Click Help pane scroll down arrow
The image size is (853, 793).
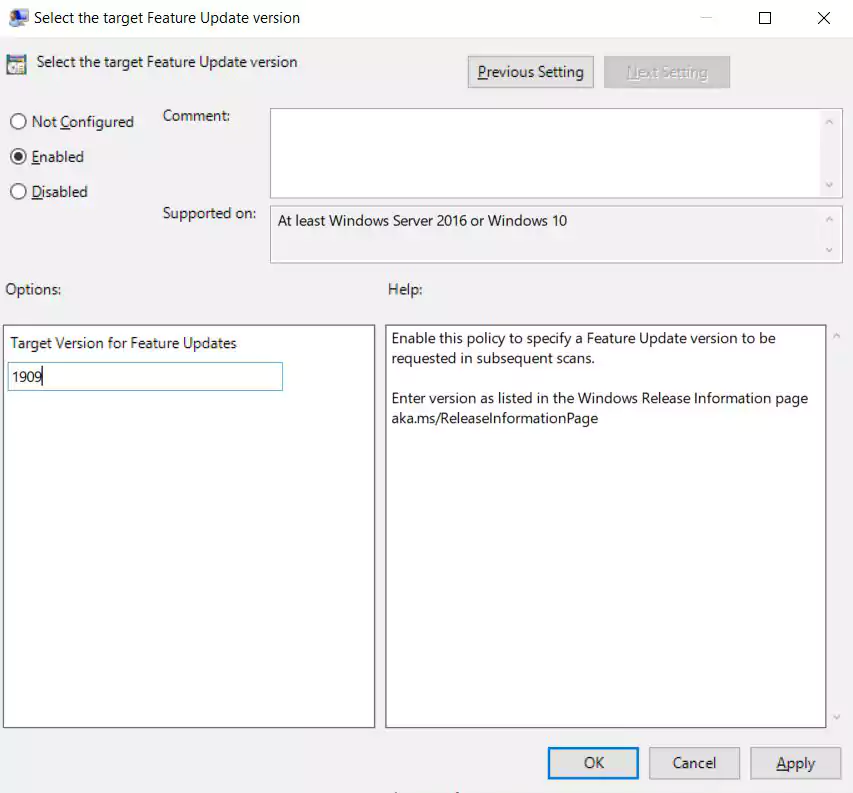(837, 717)
